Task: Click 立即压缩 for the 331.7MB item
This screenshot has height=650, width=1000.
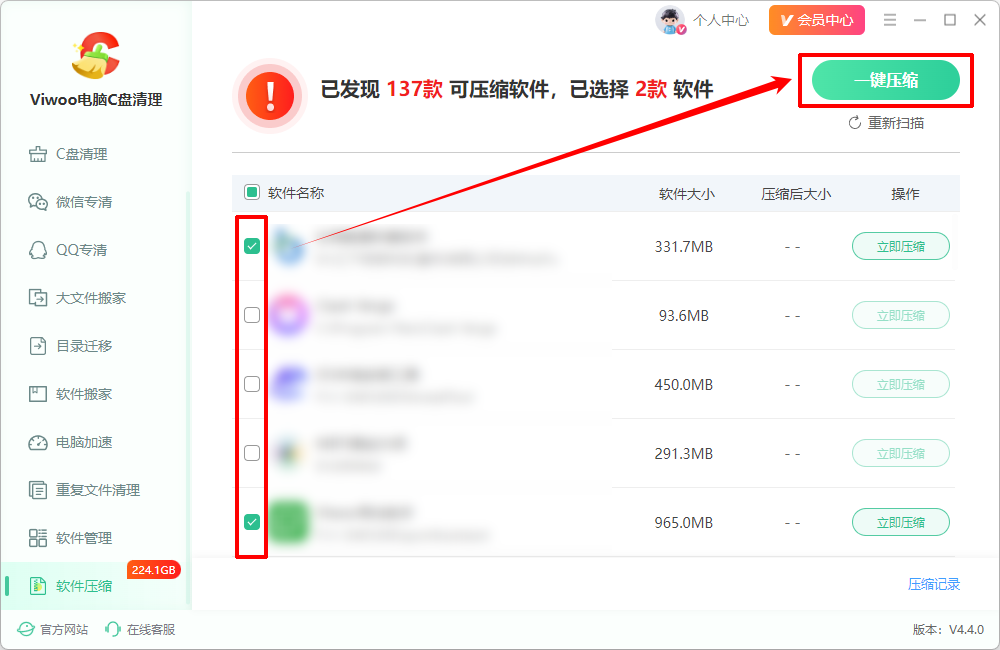Action: point(901,246)
